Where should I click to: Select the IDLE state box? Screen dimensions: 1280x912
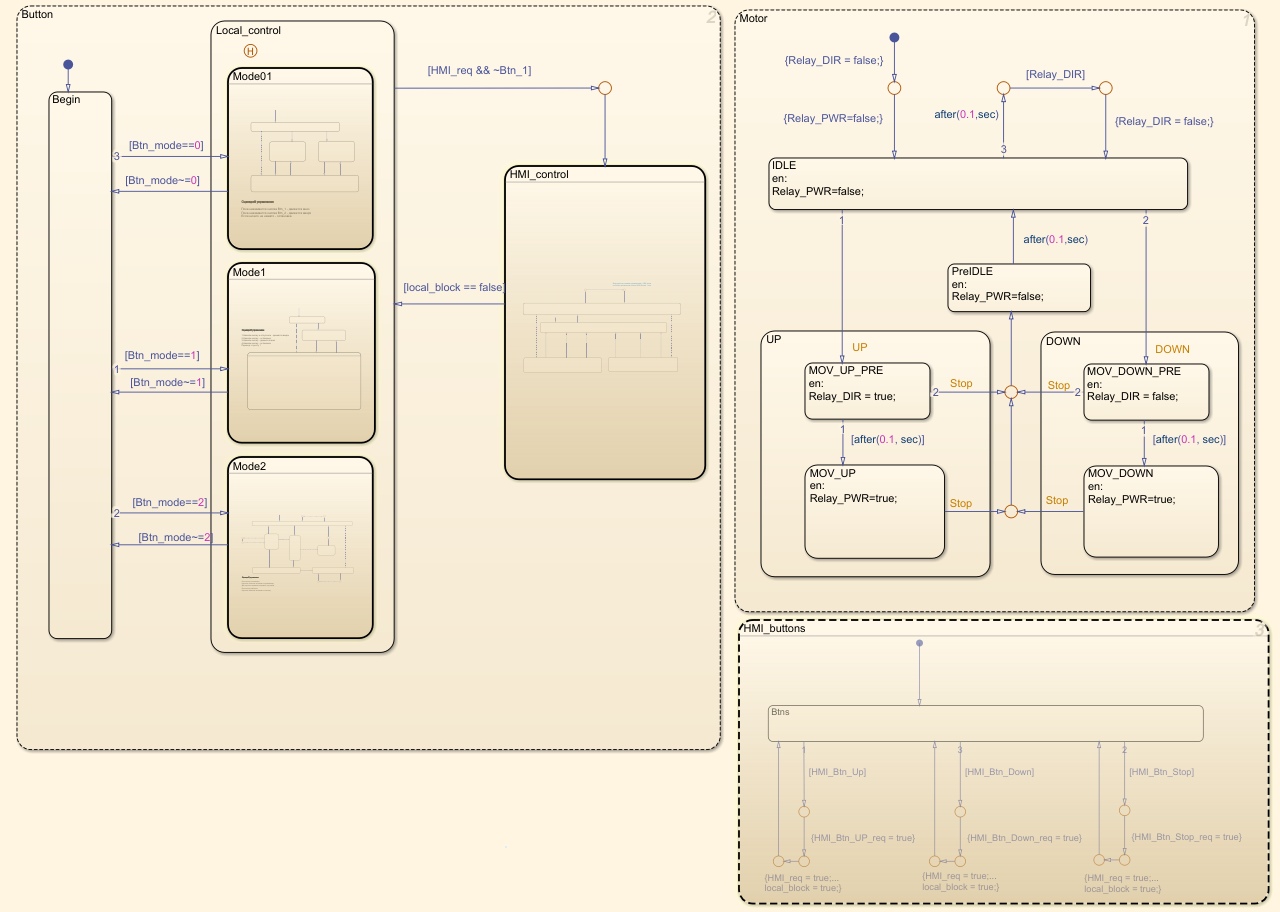click(x=978, y=184)
